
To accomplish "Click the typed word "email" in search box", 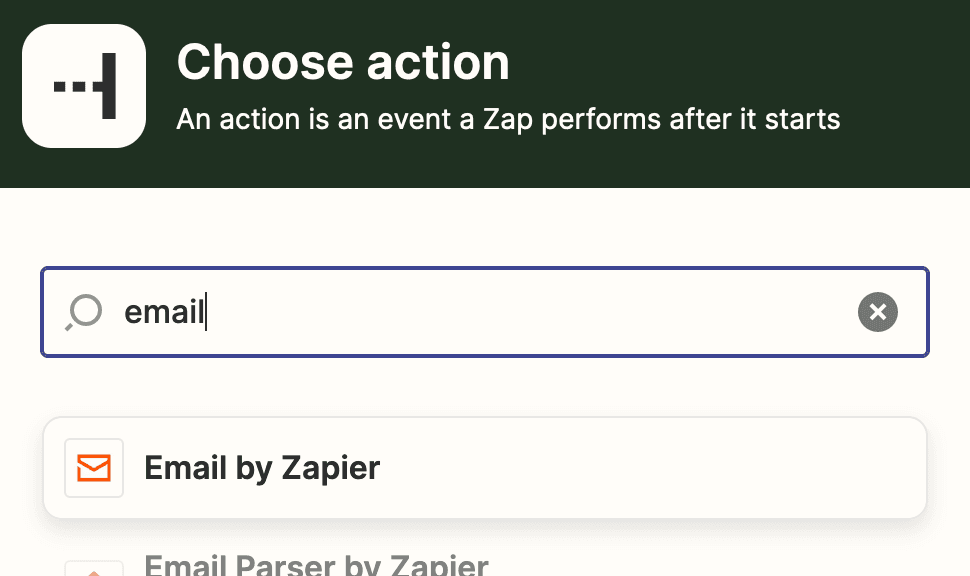I will [163, 313].
